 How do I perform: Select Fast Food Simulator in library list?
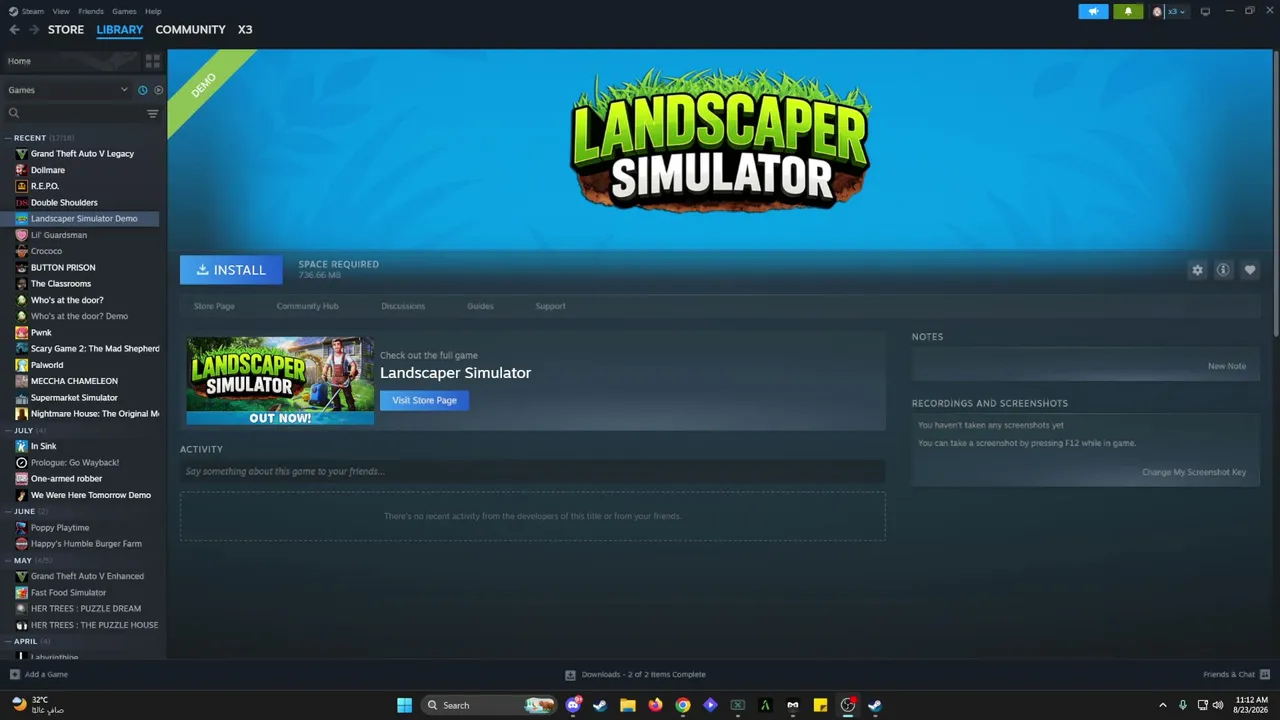[68, 593]
